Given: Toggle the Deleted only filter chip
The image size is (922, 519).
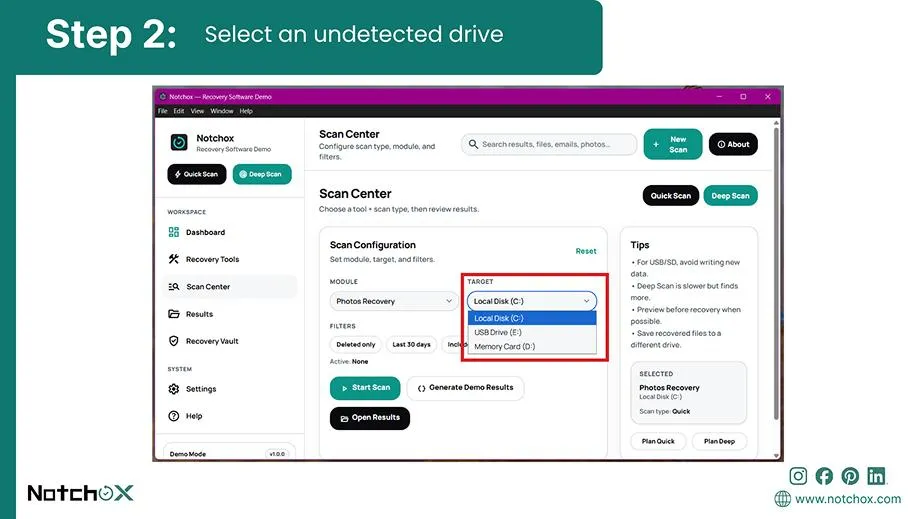Looking at the screenshot, I should (x=356, y=344).
